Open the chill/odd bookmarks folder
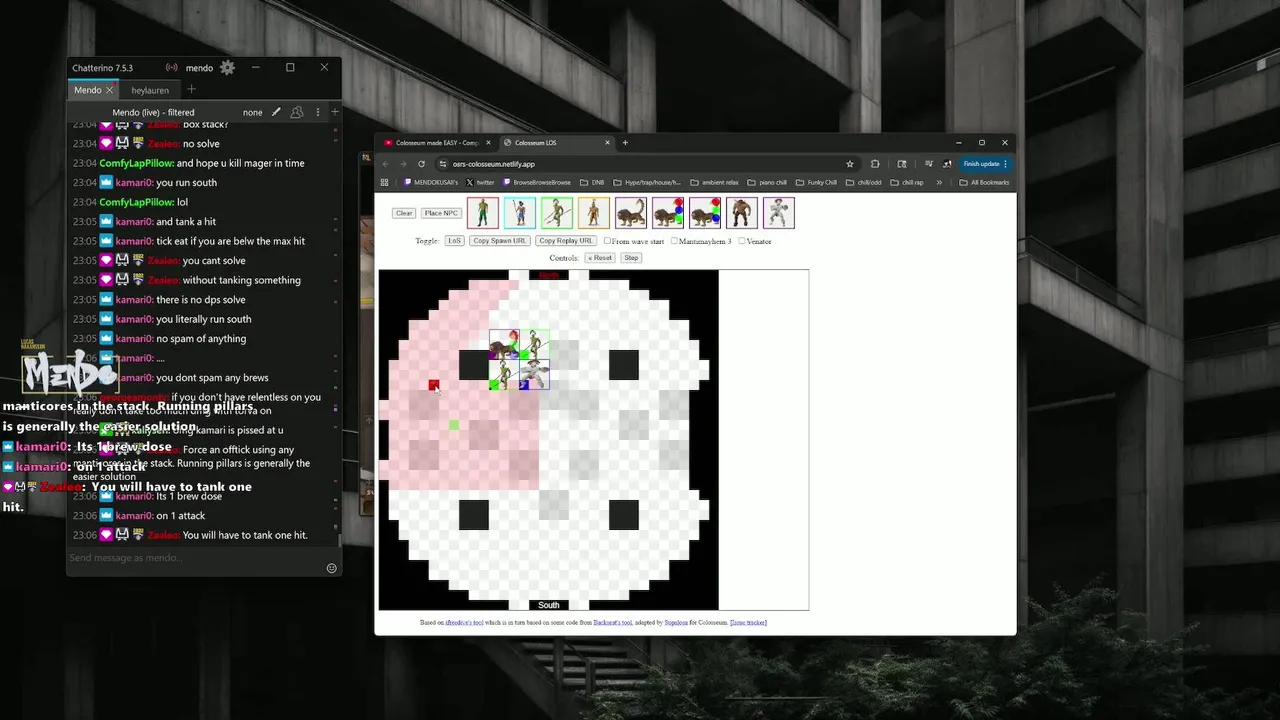The width and height of the screenshot is (1280, 720). (x=864, y=183)
